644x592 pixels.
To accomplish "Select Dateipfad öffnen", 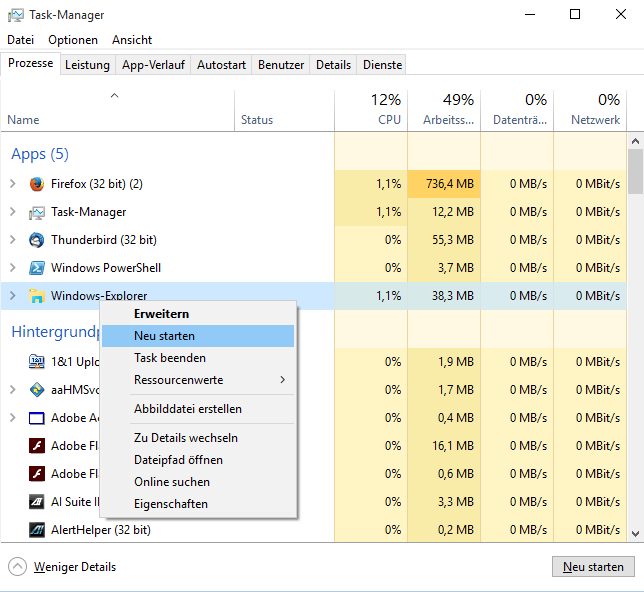I will pos(198,460).
